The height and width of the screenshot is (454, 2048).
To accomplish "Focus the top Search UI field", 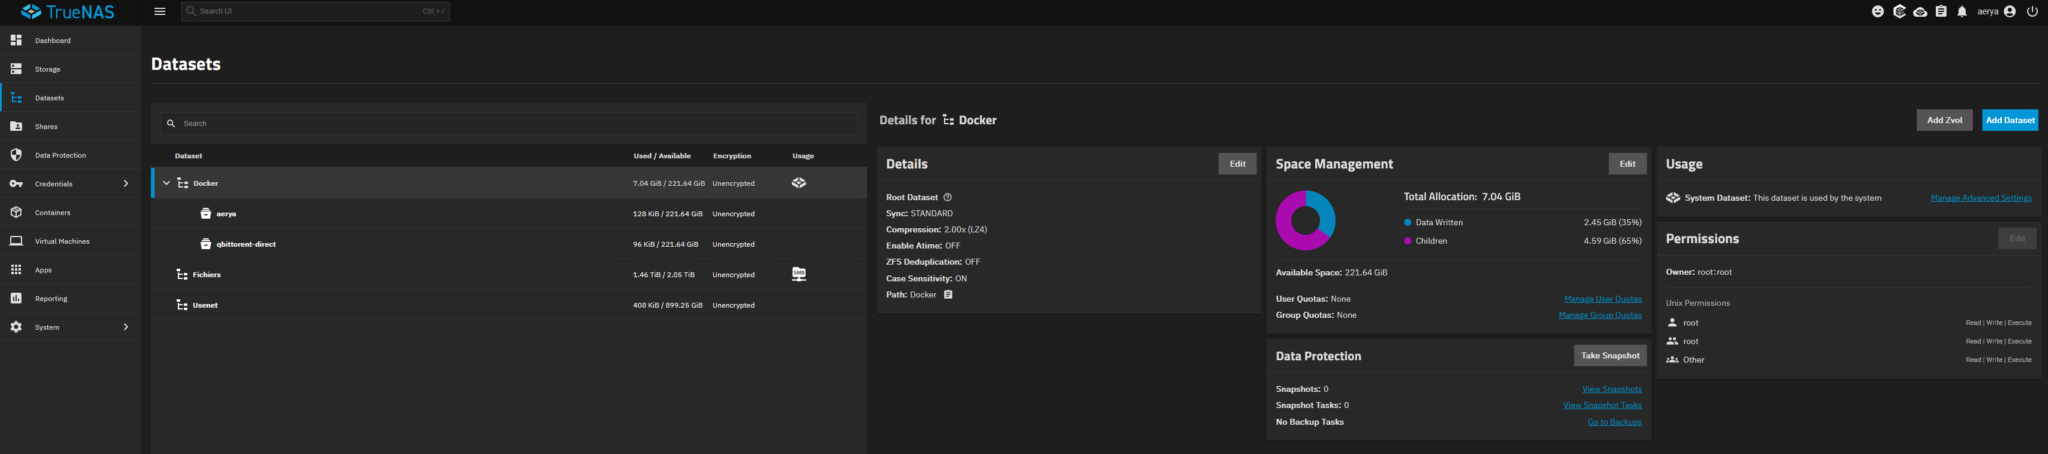I will click(x=315, y=11).
